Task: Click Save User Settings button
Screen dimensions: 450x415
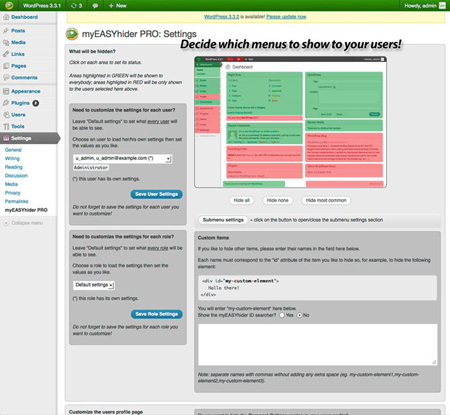Action: click(x=156, y=194)
